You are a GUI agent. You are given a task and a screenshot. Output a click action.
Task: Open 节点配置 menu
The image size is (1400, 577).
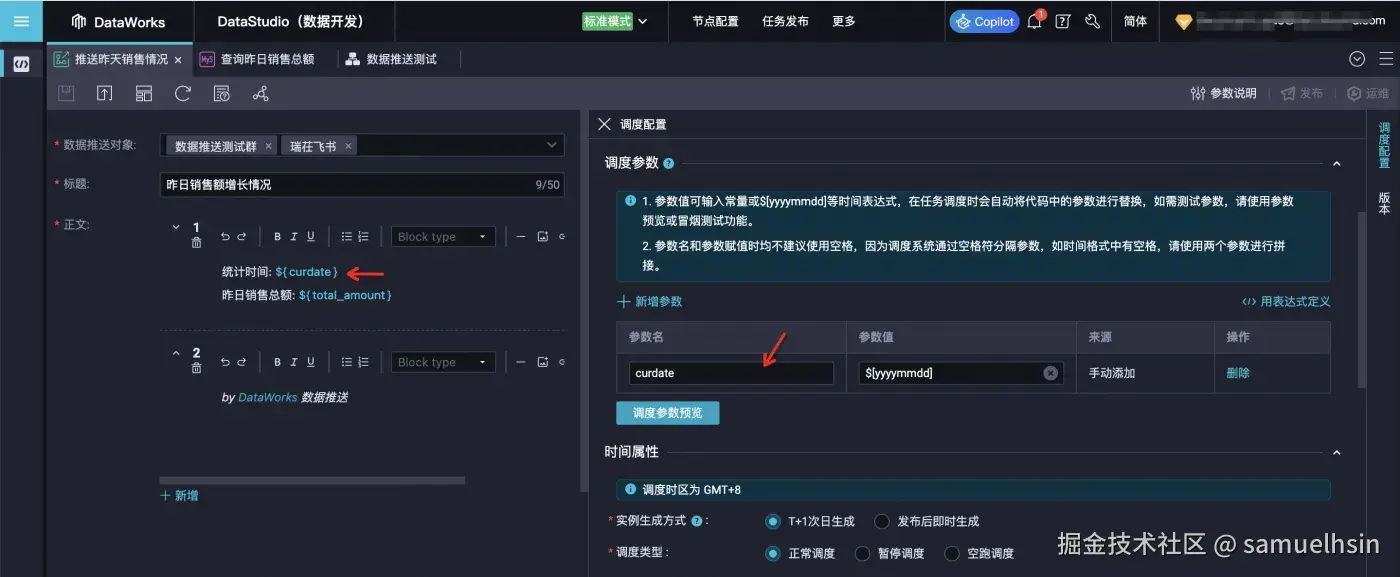[715, 21]
